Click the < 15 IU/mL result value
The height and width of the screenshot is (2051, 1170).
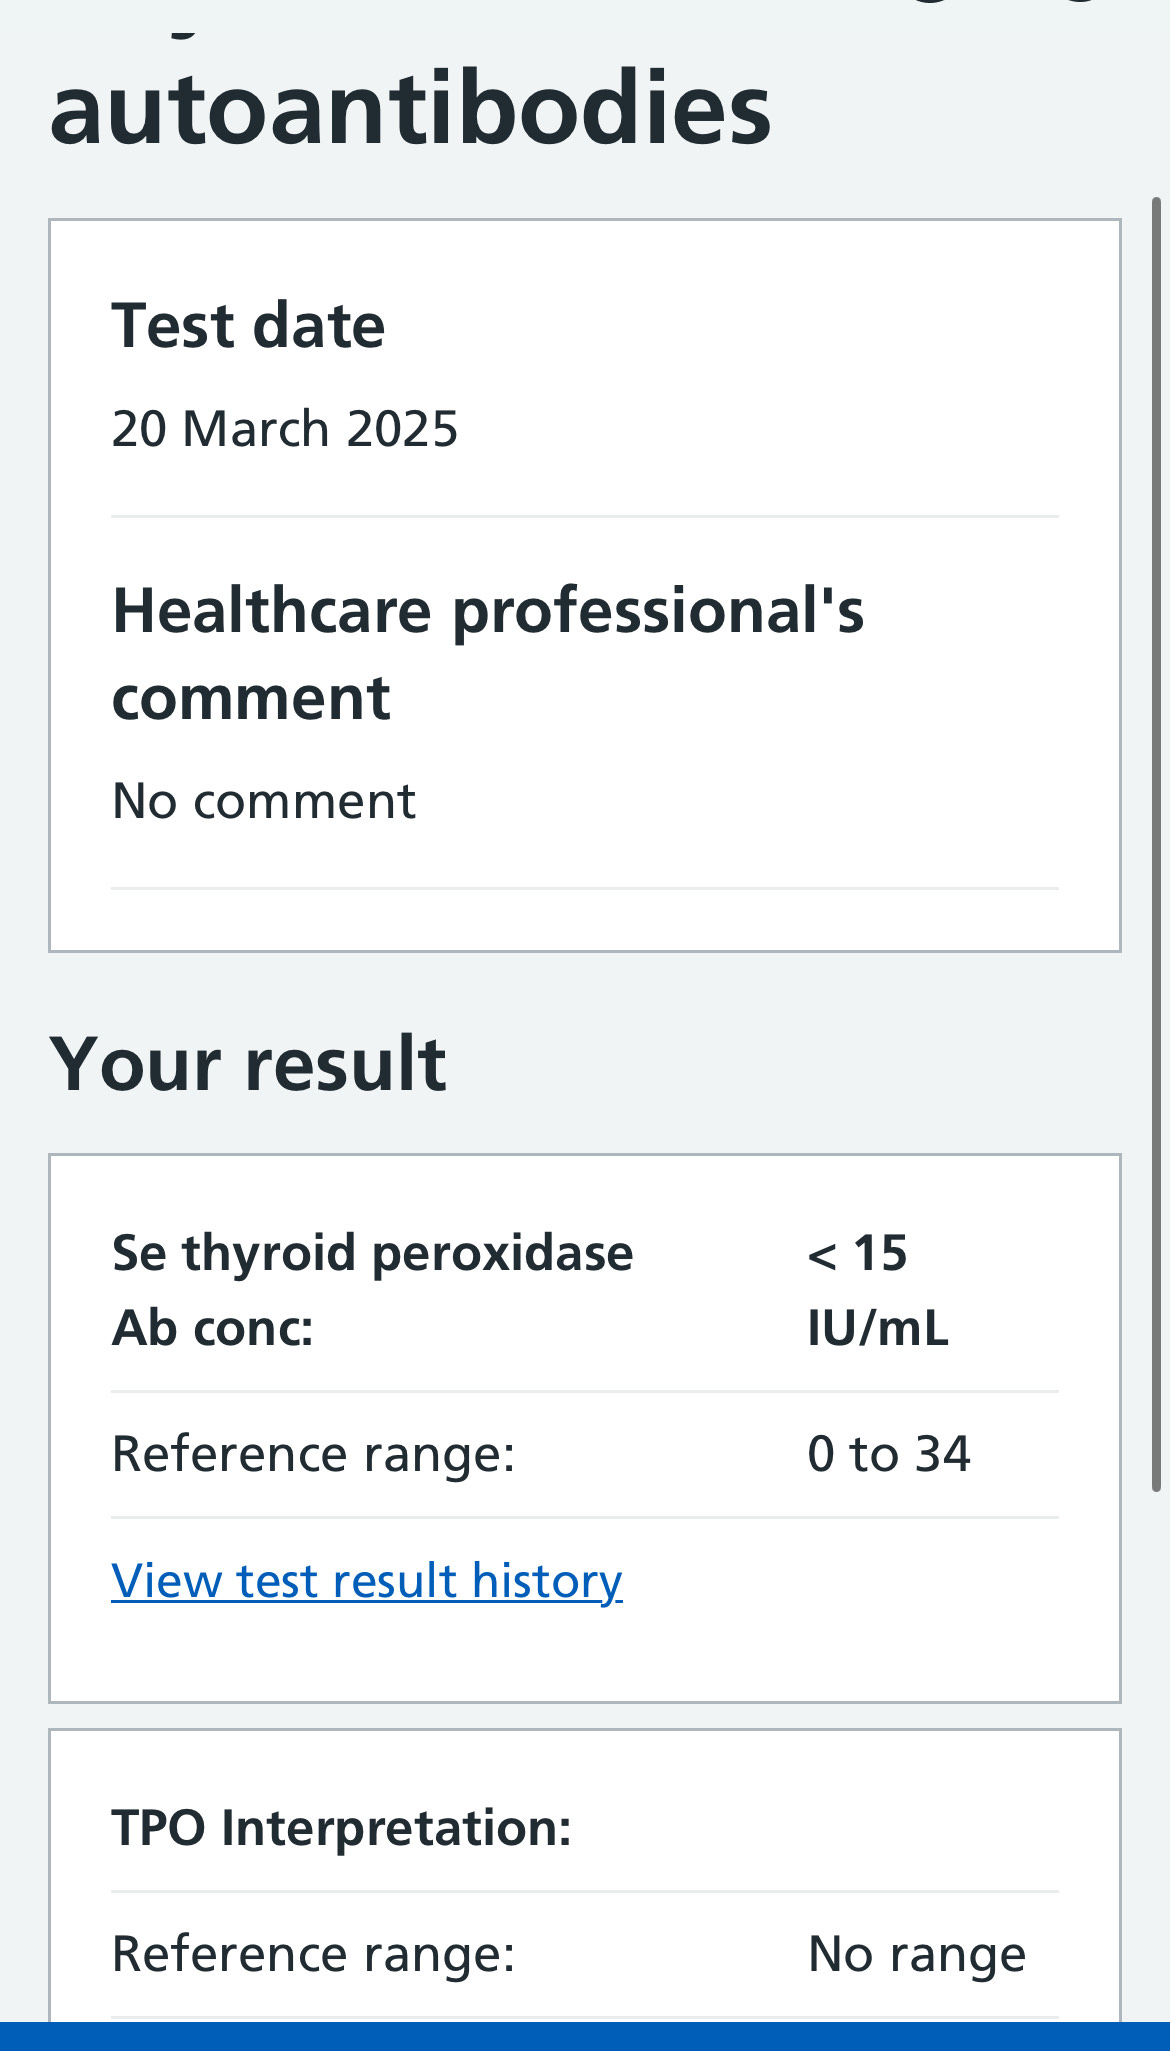point(877,1290)
